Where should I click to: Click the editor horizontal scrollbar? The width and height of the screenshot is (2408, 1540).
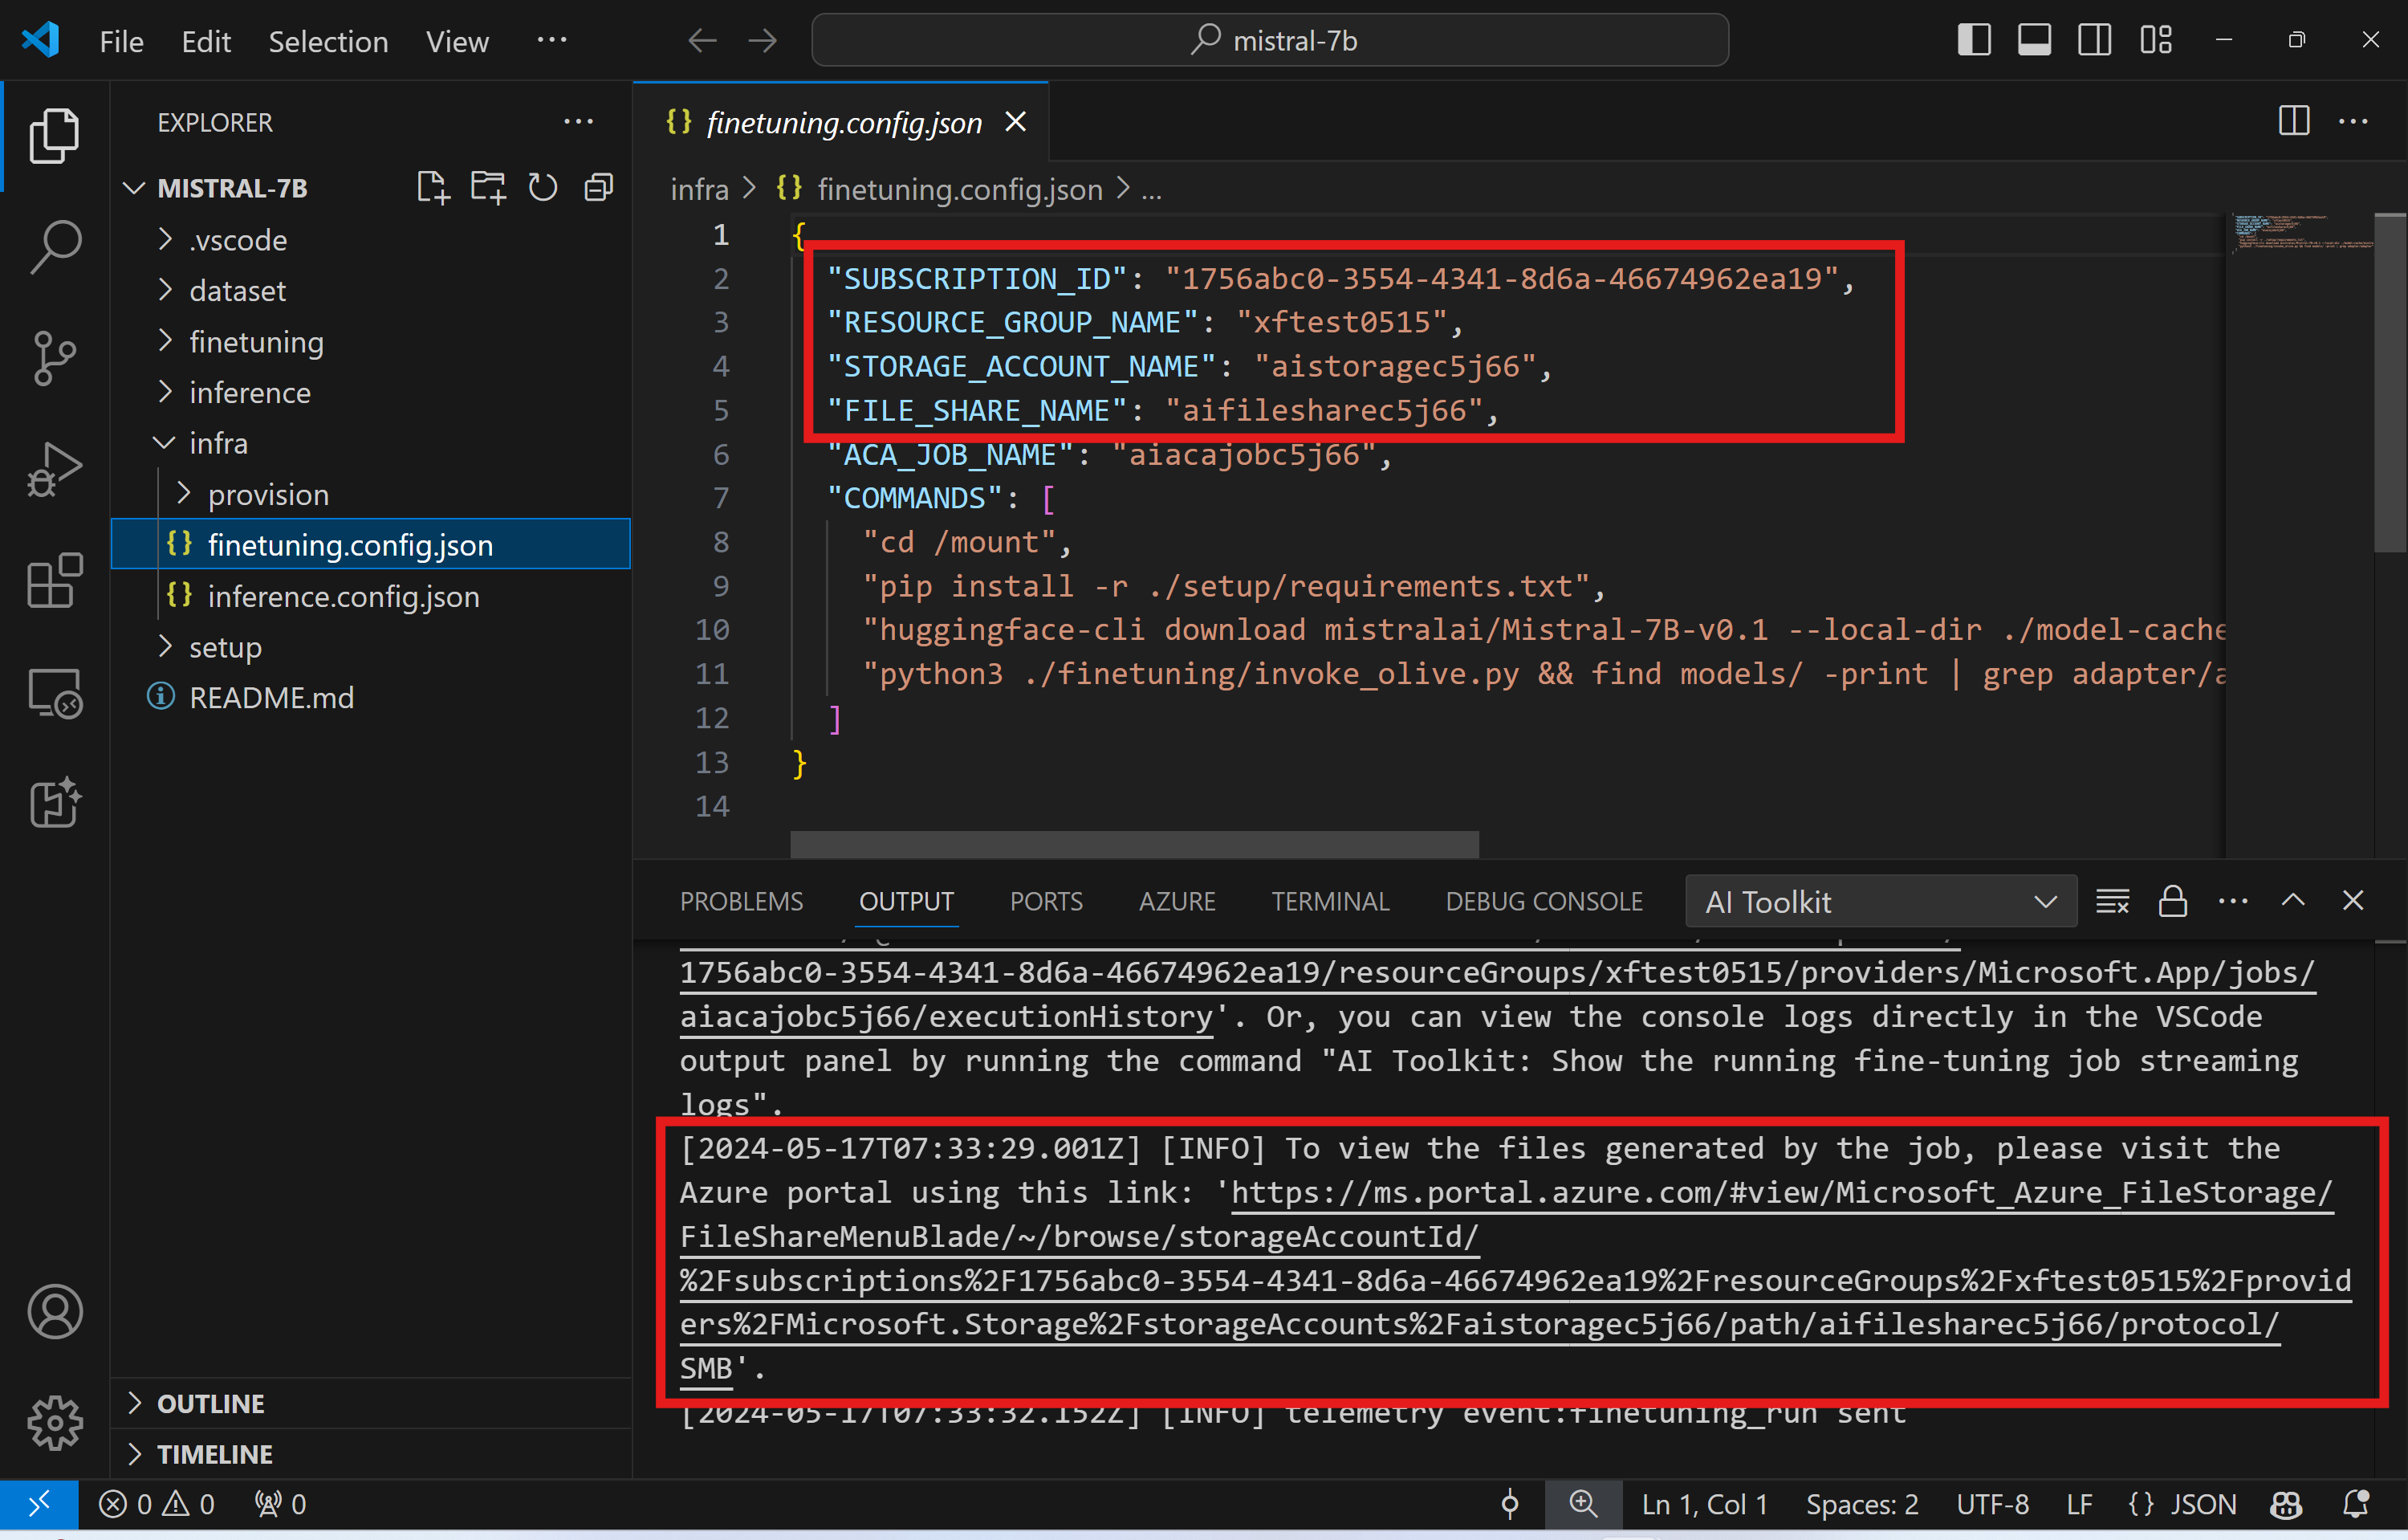tap(1134, 844)
